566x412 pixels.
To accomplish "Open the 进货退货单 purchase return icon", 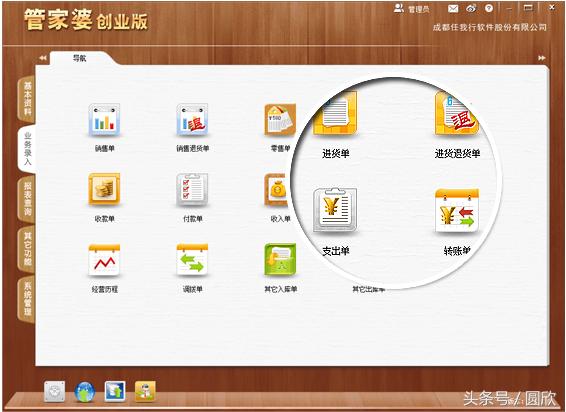I will [x=457, y=114].
